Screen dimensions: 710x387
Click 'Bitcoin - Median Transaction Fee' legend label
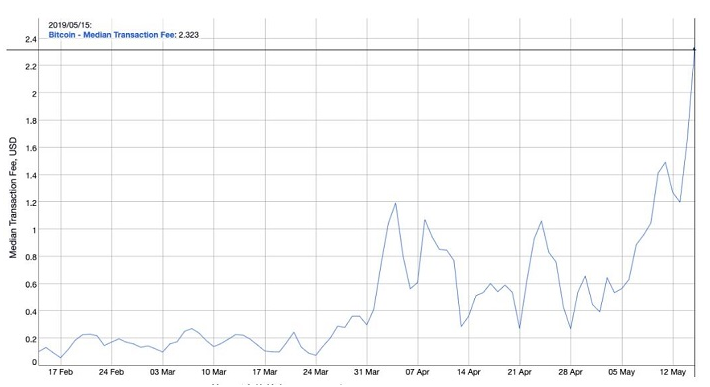(x=111, y=35)
